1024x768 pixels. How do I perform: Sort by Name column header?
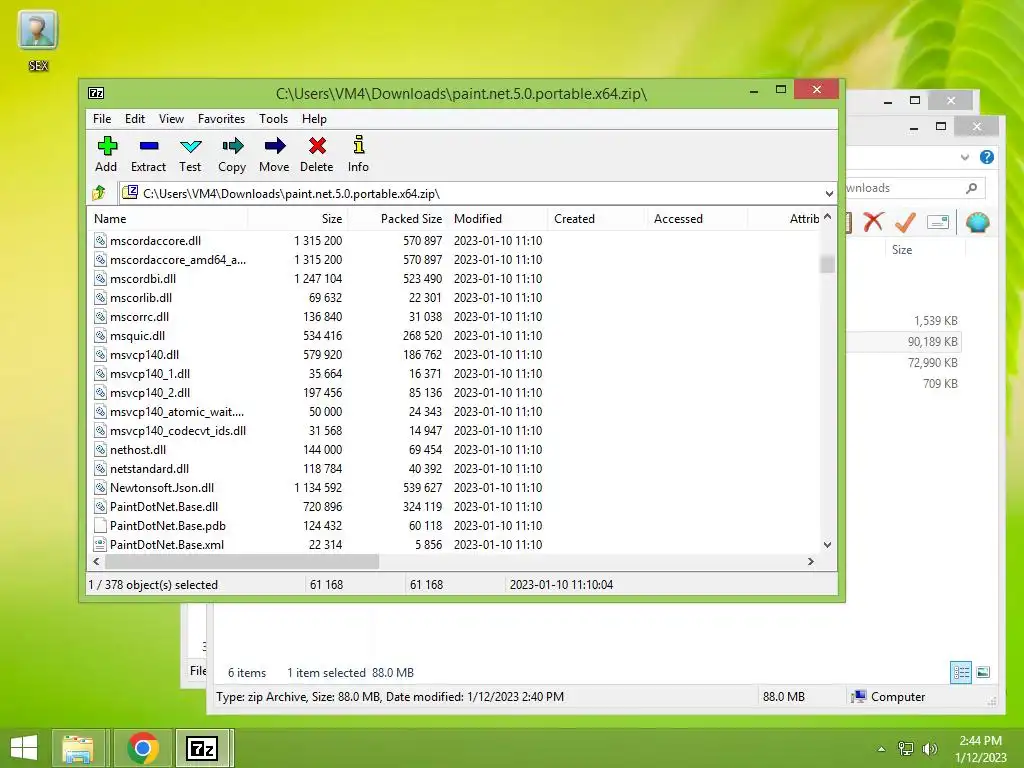click(x=167, y=219)
